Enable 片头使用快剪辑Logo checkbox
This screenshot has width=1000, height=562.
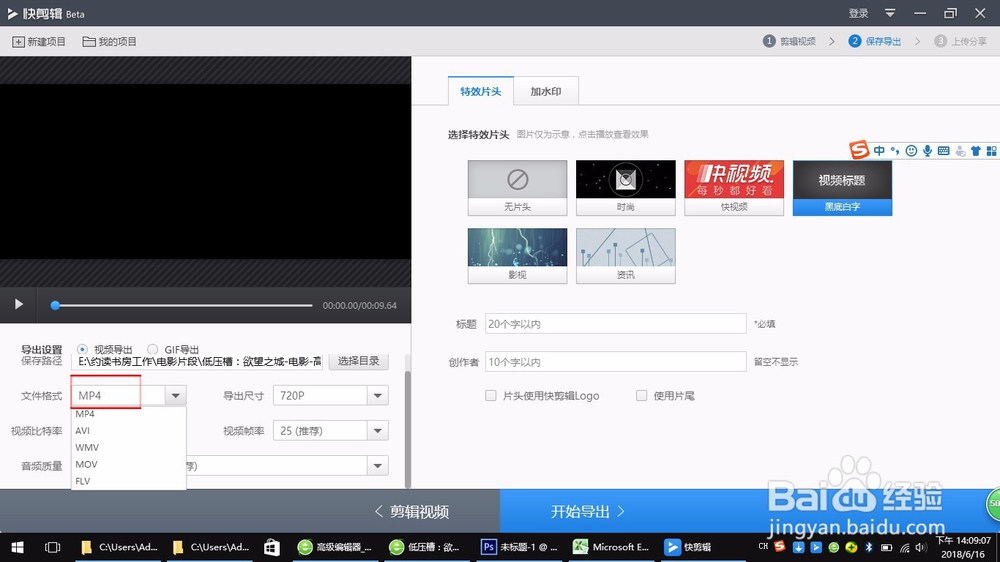tap(490, 396)
